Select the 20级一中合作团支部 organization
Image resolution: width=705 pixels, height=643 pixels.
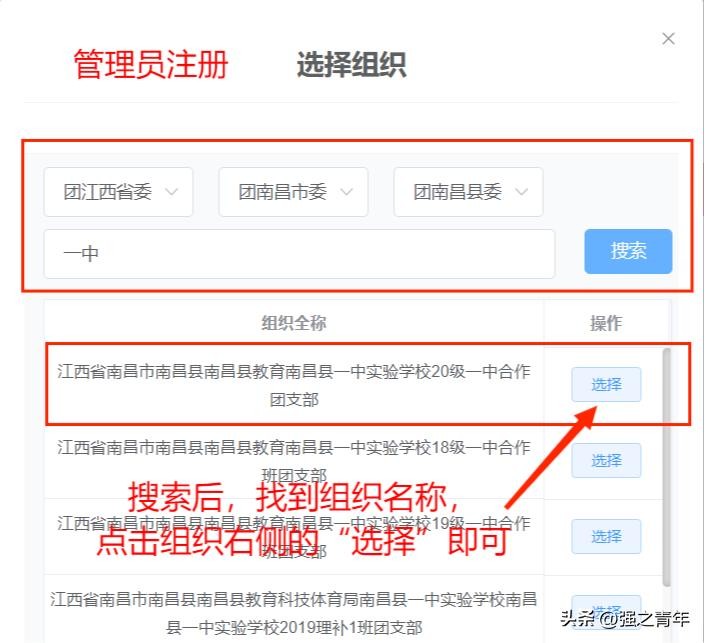tap(606, 384)
